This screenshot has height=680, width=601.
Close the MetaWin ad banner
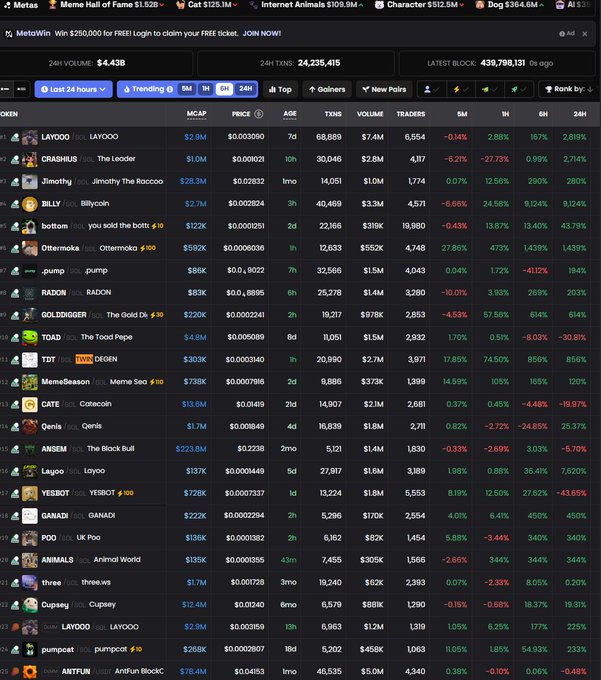point(585,34)
